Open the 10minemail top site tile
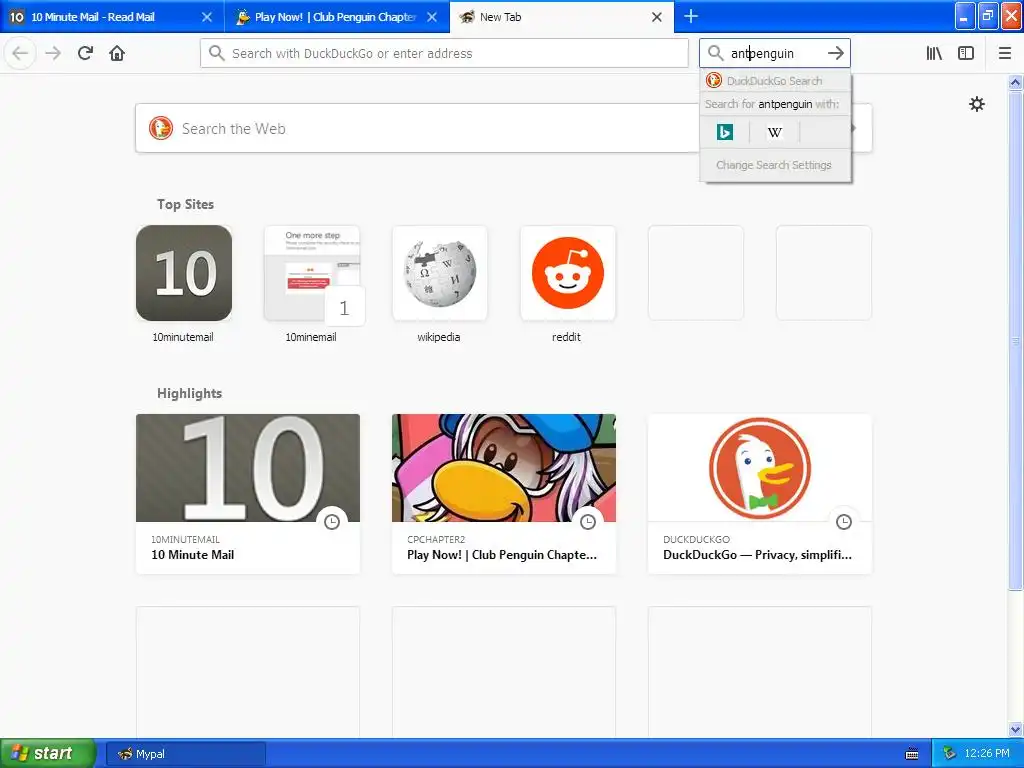The height and width of the screenshot is (768, 1024). click(x=312, y=273)
